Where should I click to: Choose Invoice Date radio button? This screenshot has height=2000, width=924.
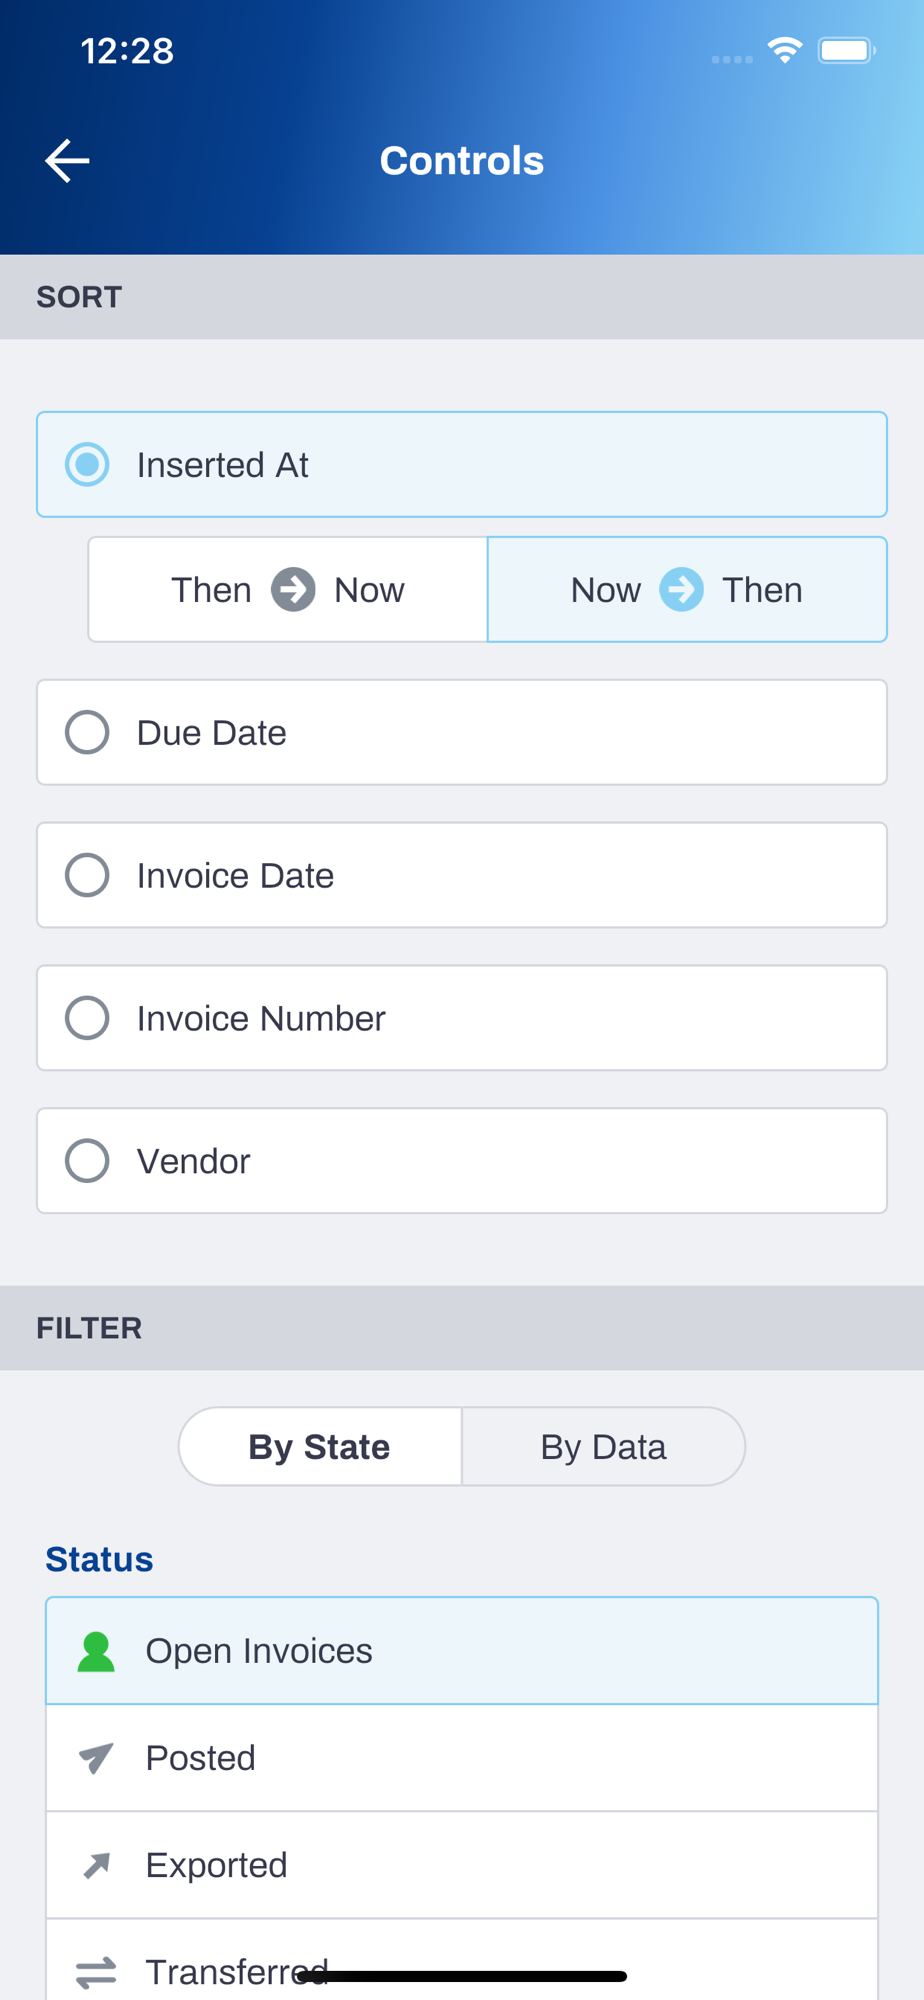pos(87,876)
